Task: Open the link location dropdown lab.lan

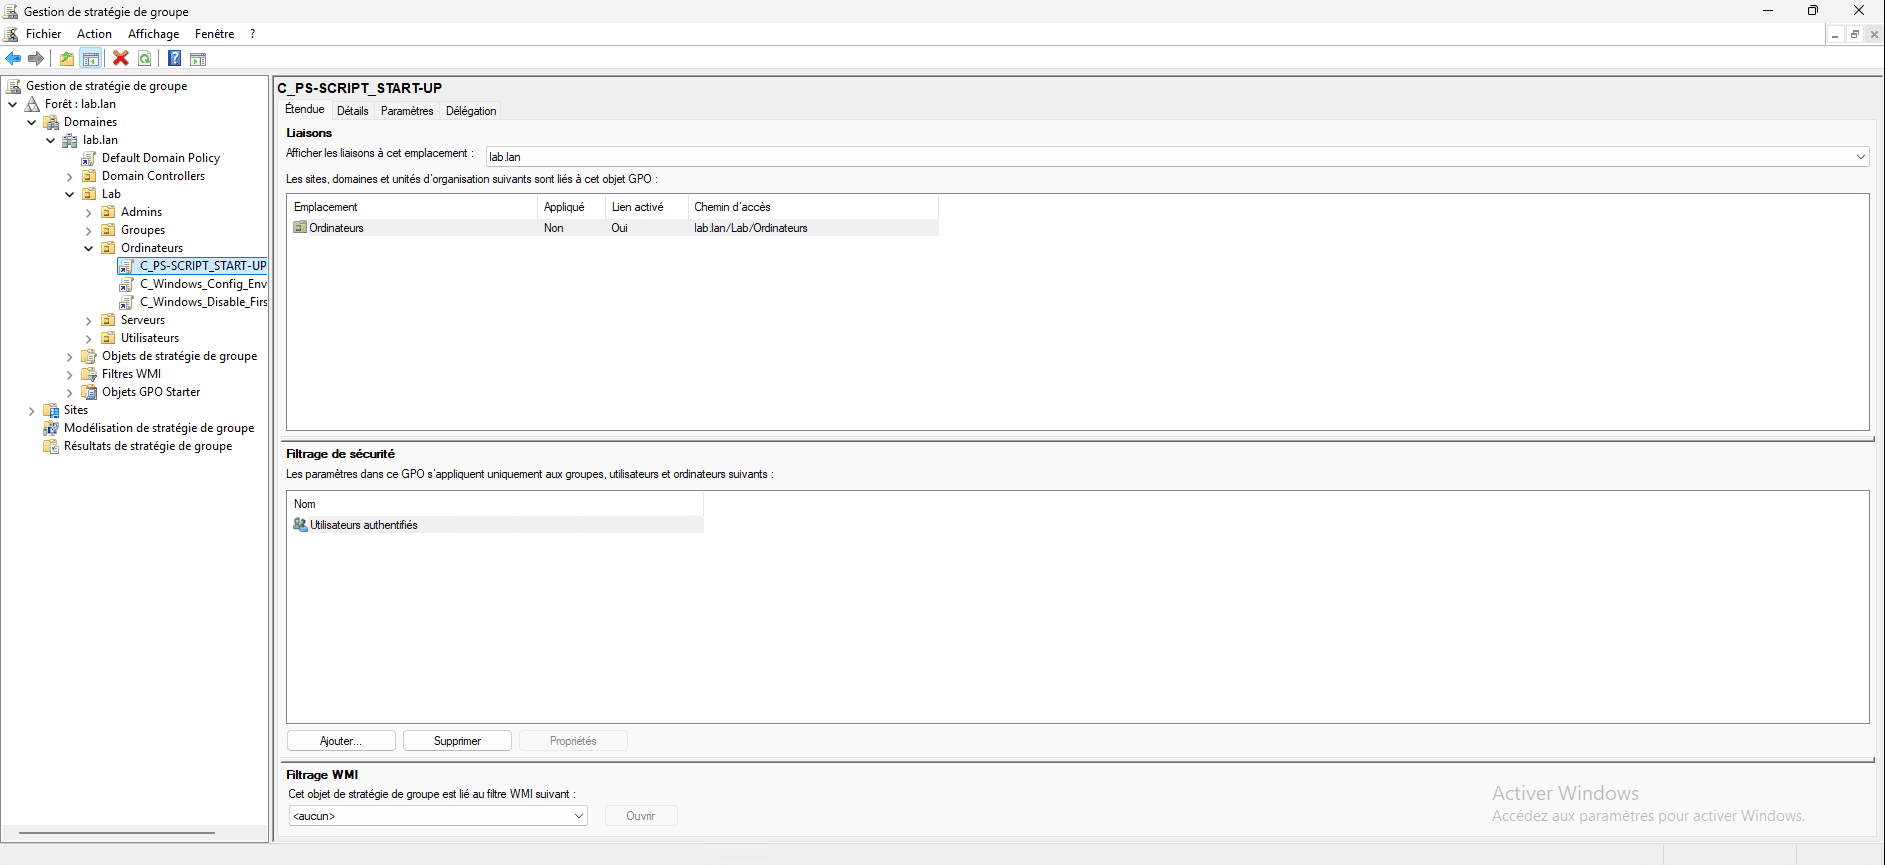Action: pyautogui.click(x=1860, y=157)
